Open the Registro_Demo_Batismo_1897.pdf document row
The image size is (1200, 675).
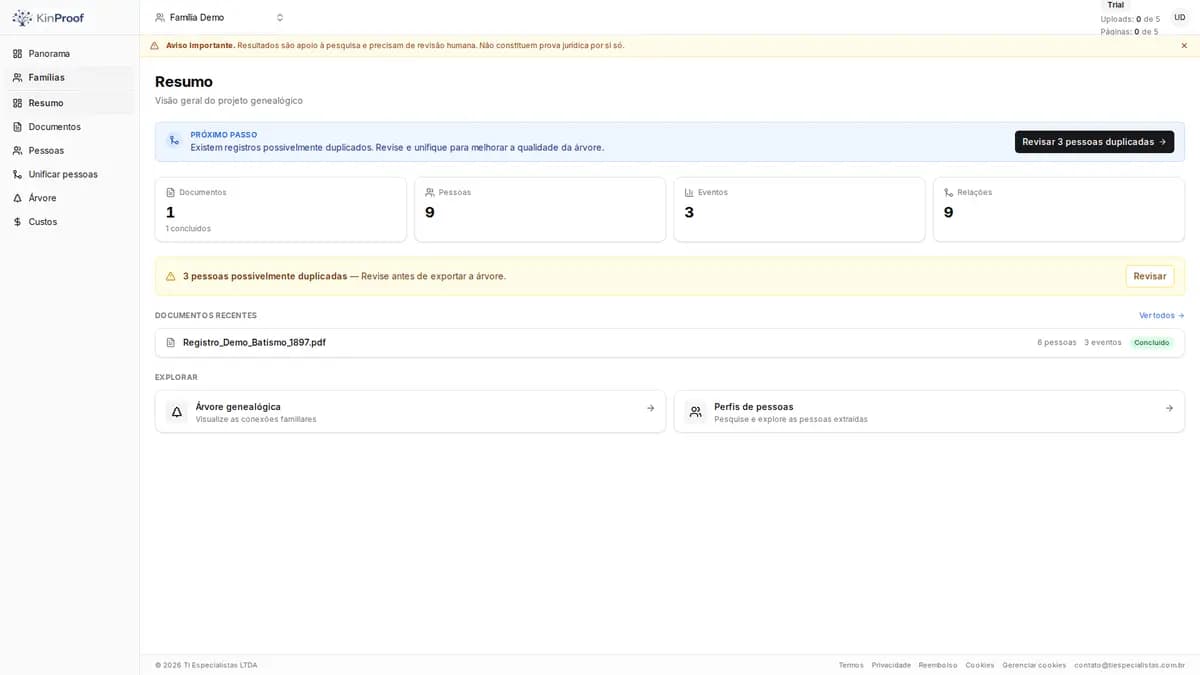pyautogui.click(x=670, y=343)
